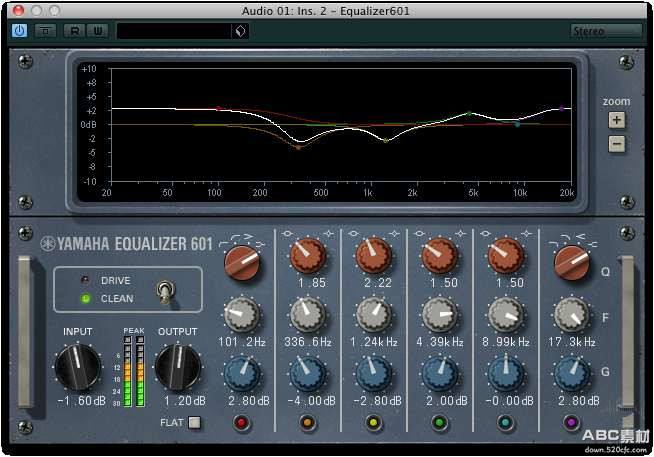Toggle the yellow band 3 enable LED

coord(373,423)
